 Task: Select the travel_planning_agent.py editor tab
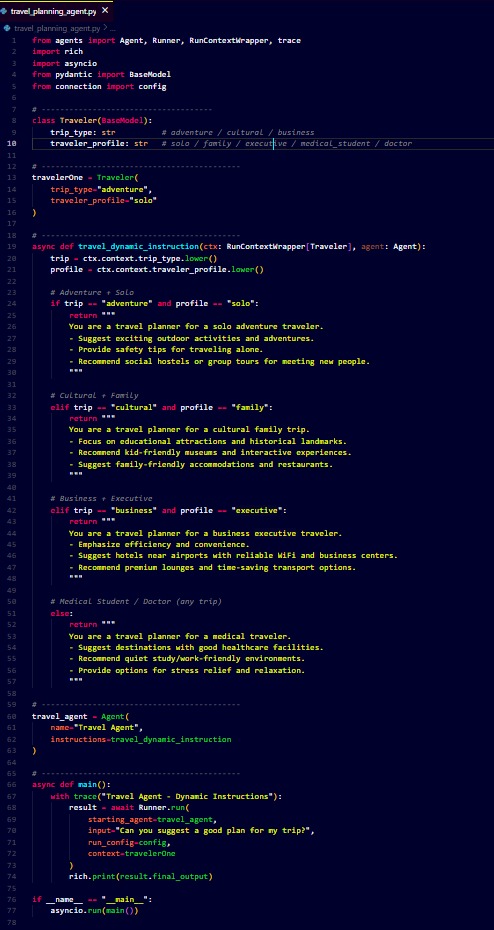pos(56,11)
